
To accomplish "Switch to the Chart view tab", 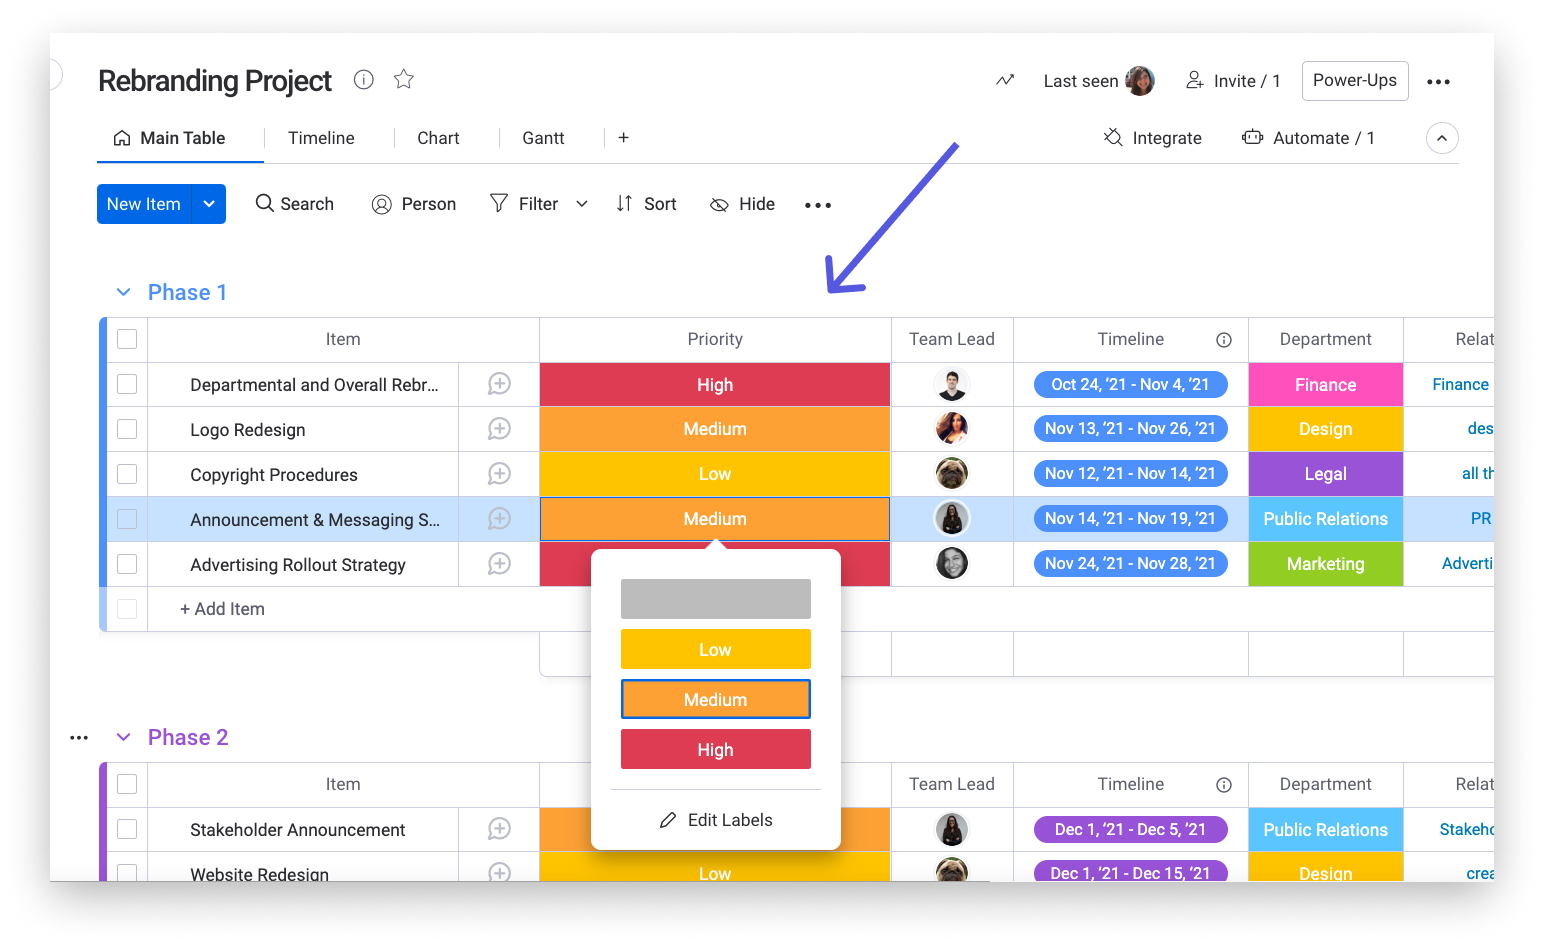I will [x=438, y=138].
